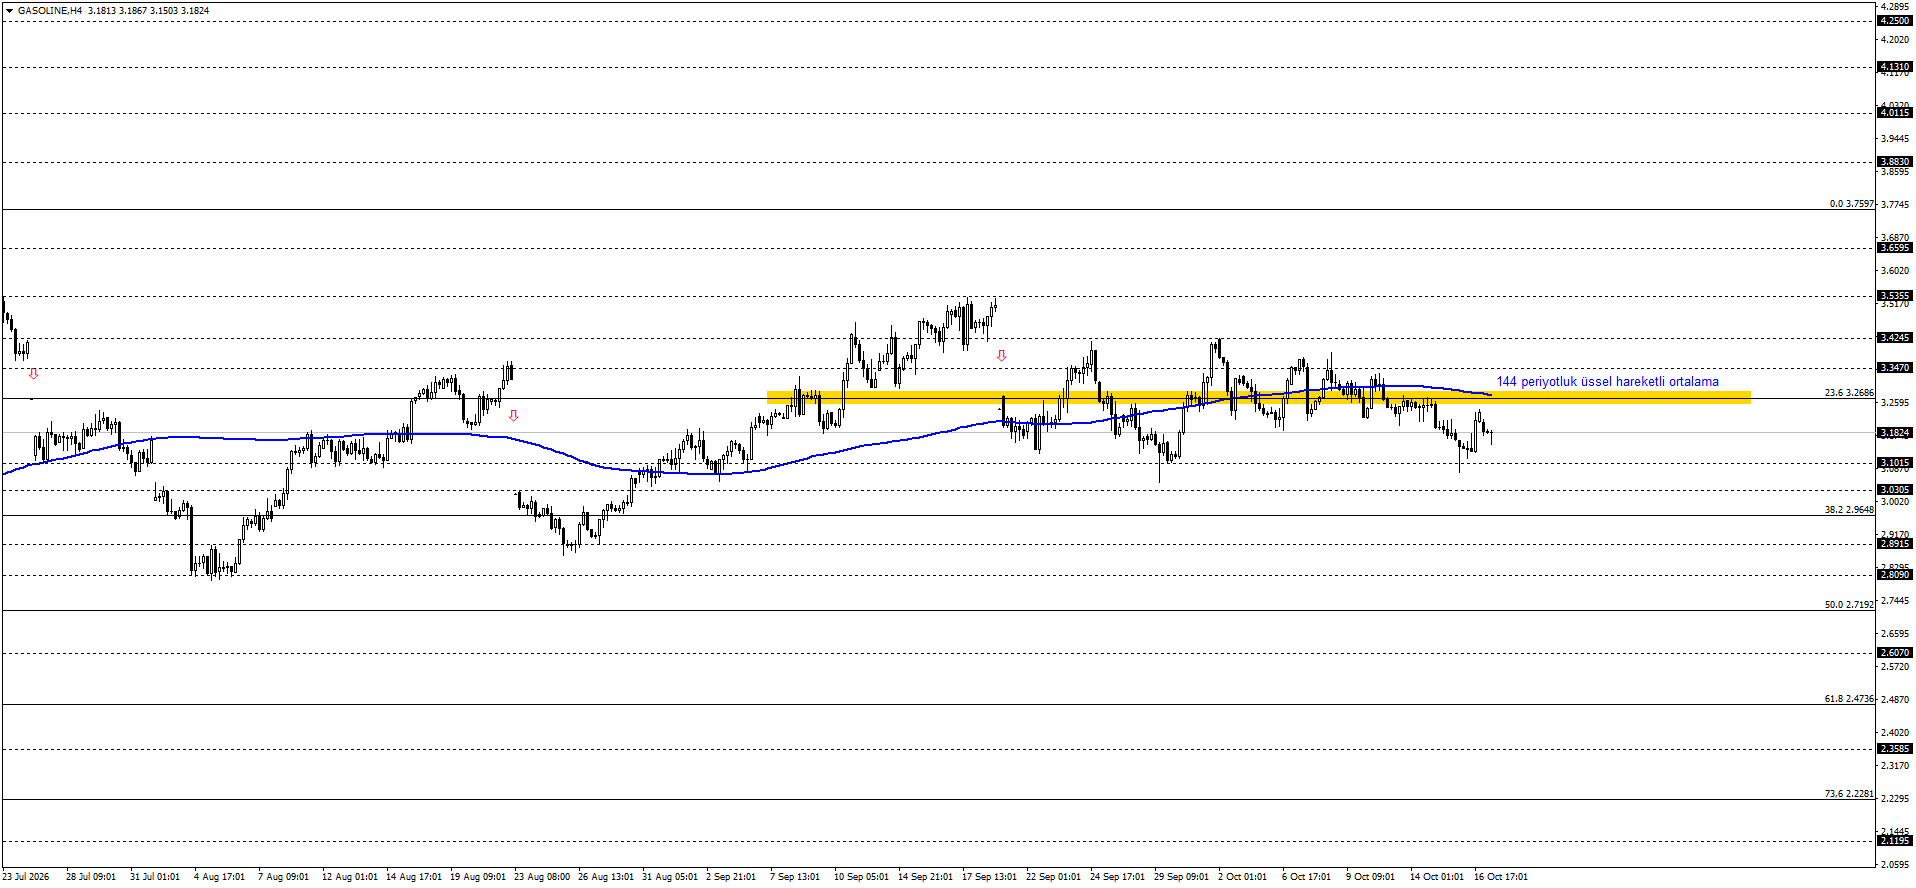
Task: Click the "2 Oct 01:01" time axis label
Action: pyautogui.click(x=1242, y=877)
